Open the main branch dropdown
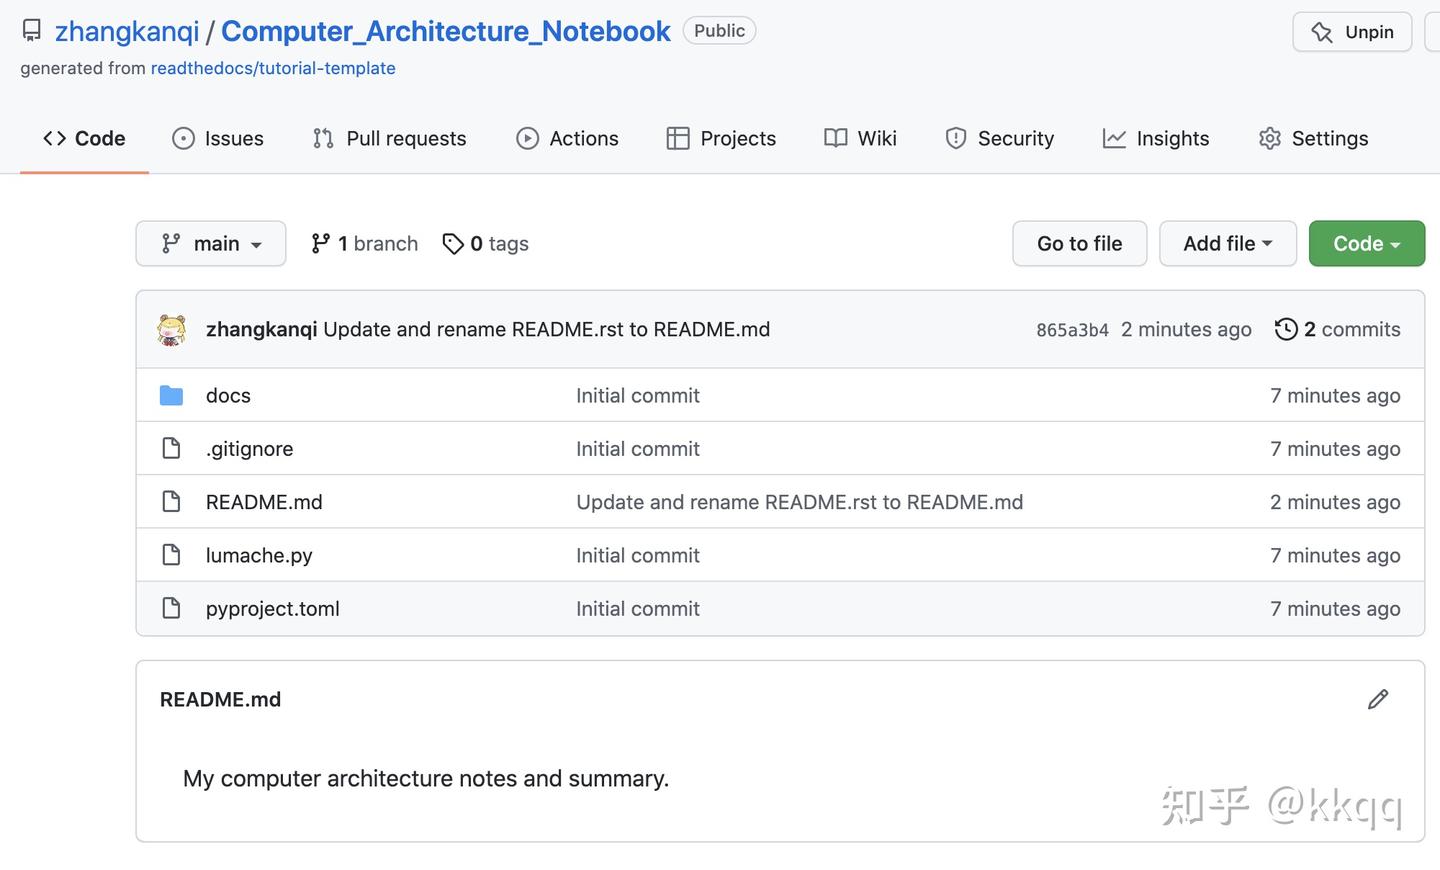 click(210, 243)
